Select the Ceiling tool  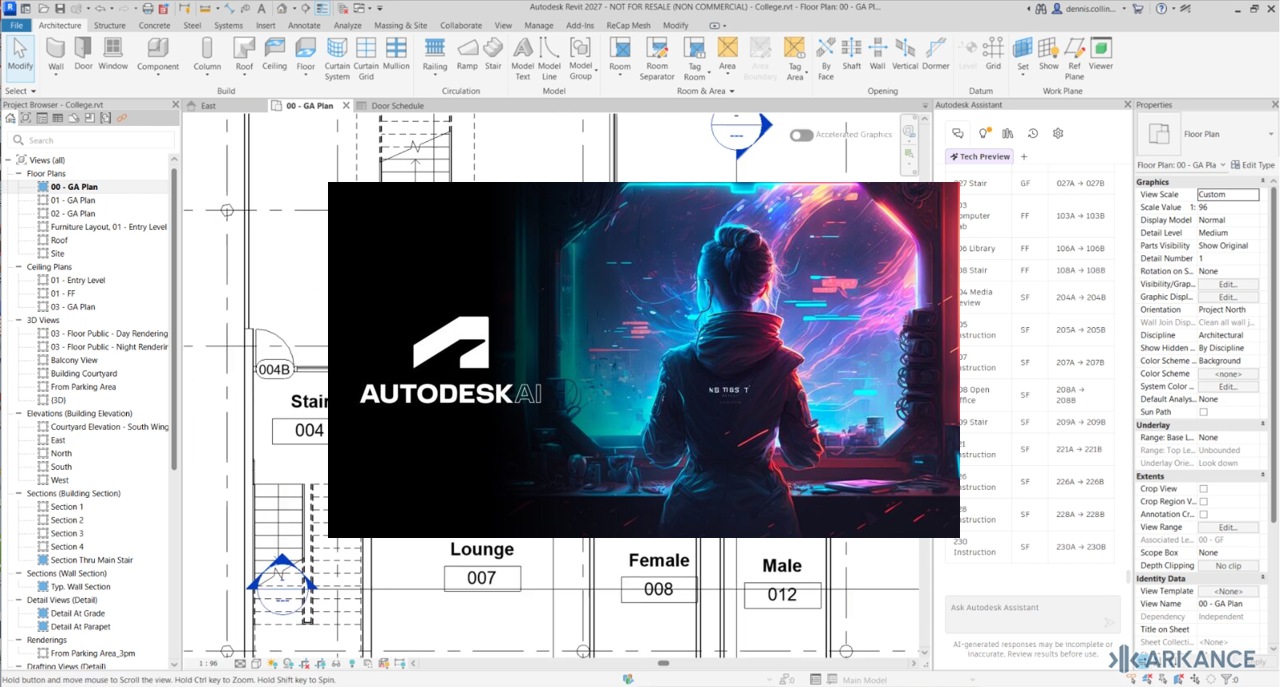point(274,54)
